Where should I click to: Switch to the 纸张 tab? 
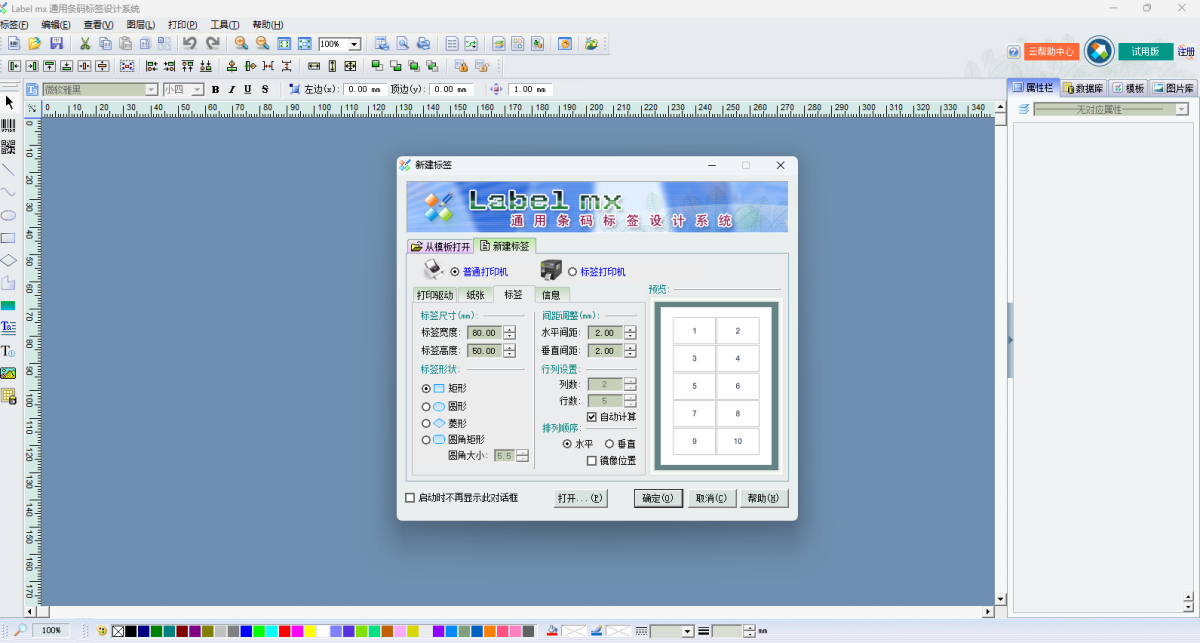click(x=475, y=295)
